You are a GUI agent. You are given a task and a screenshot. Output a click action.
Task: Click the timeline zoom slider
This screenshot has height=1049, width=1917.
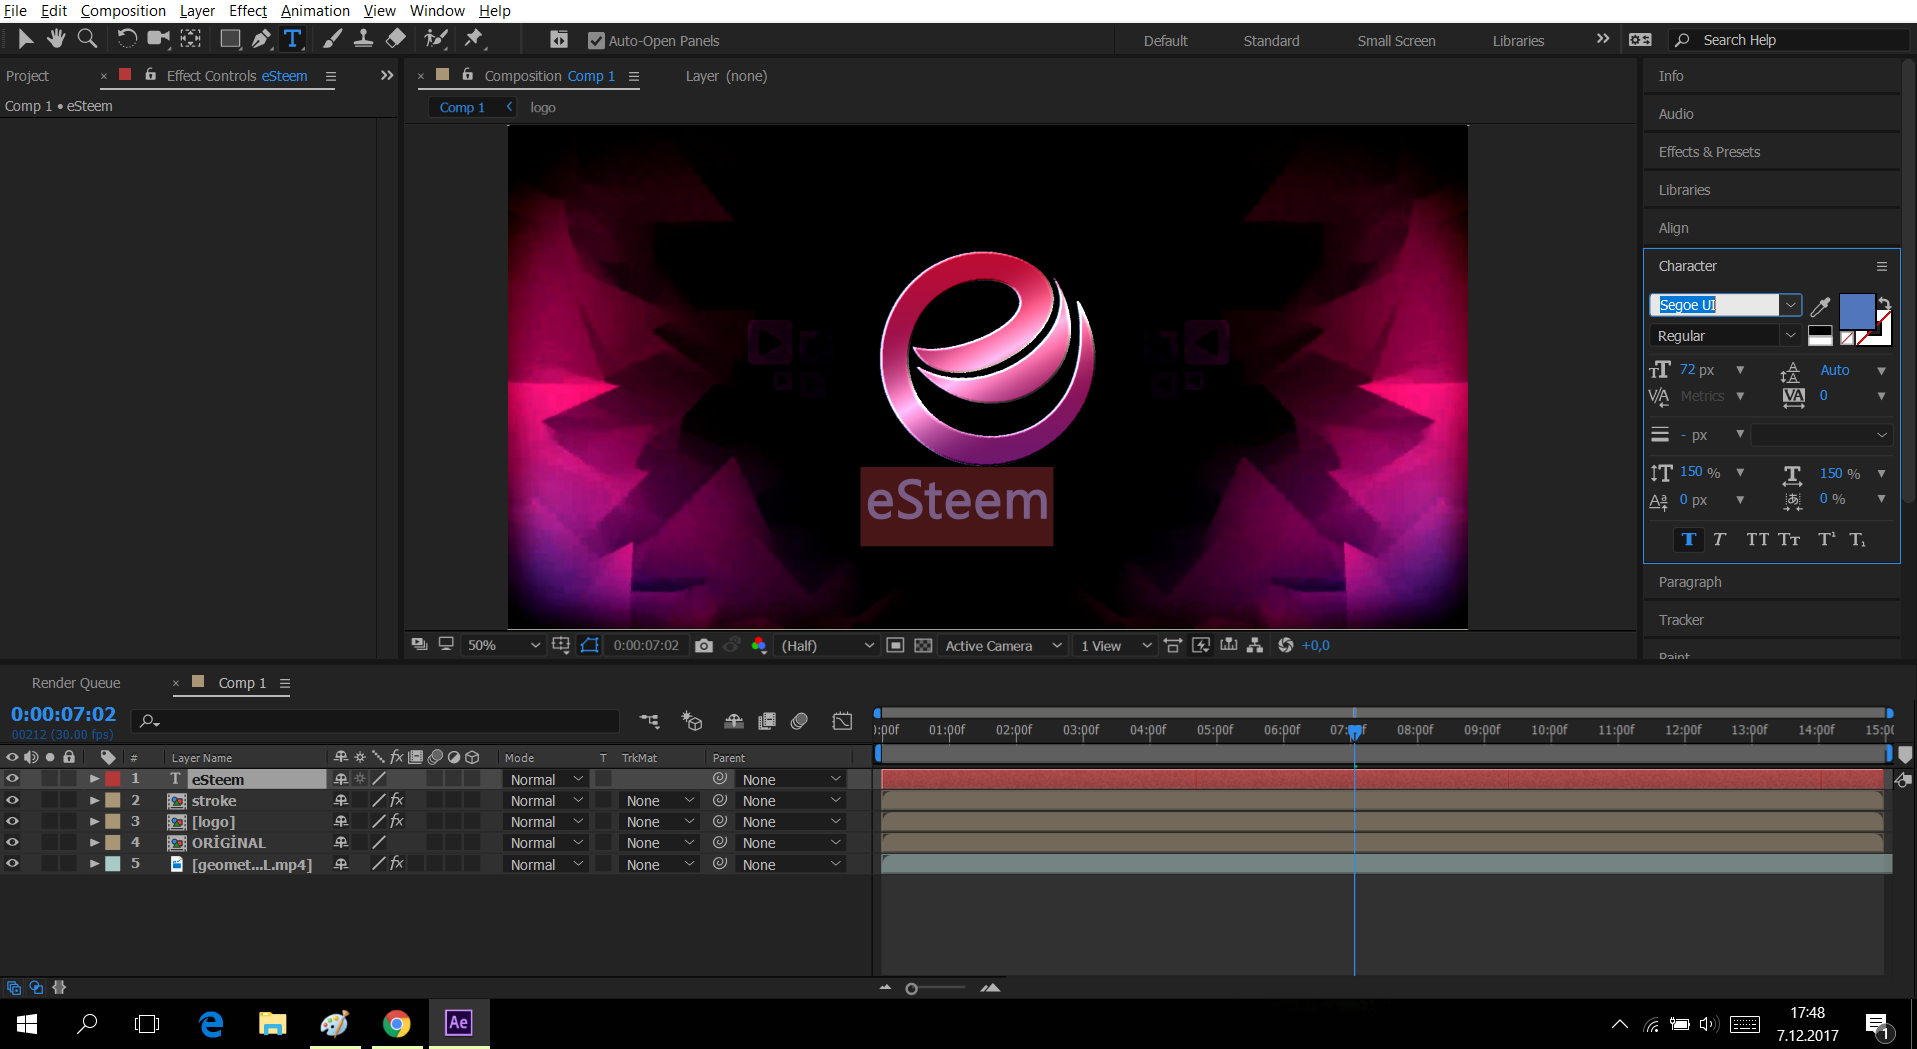[911, 988]
